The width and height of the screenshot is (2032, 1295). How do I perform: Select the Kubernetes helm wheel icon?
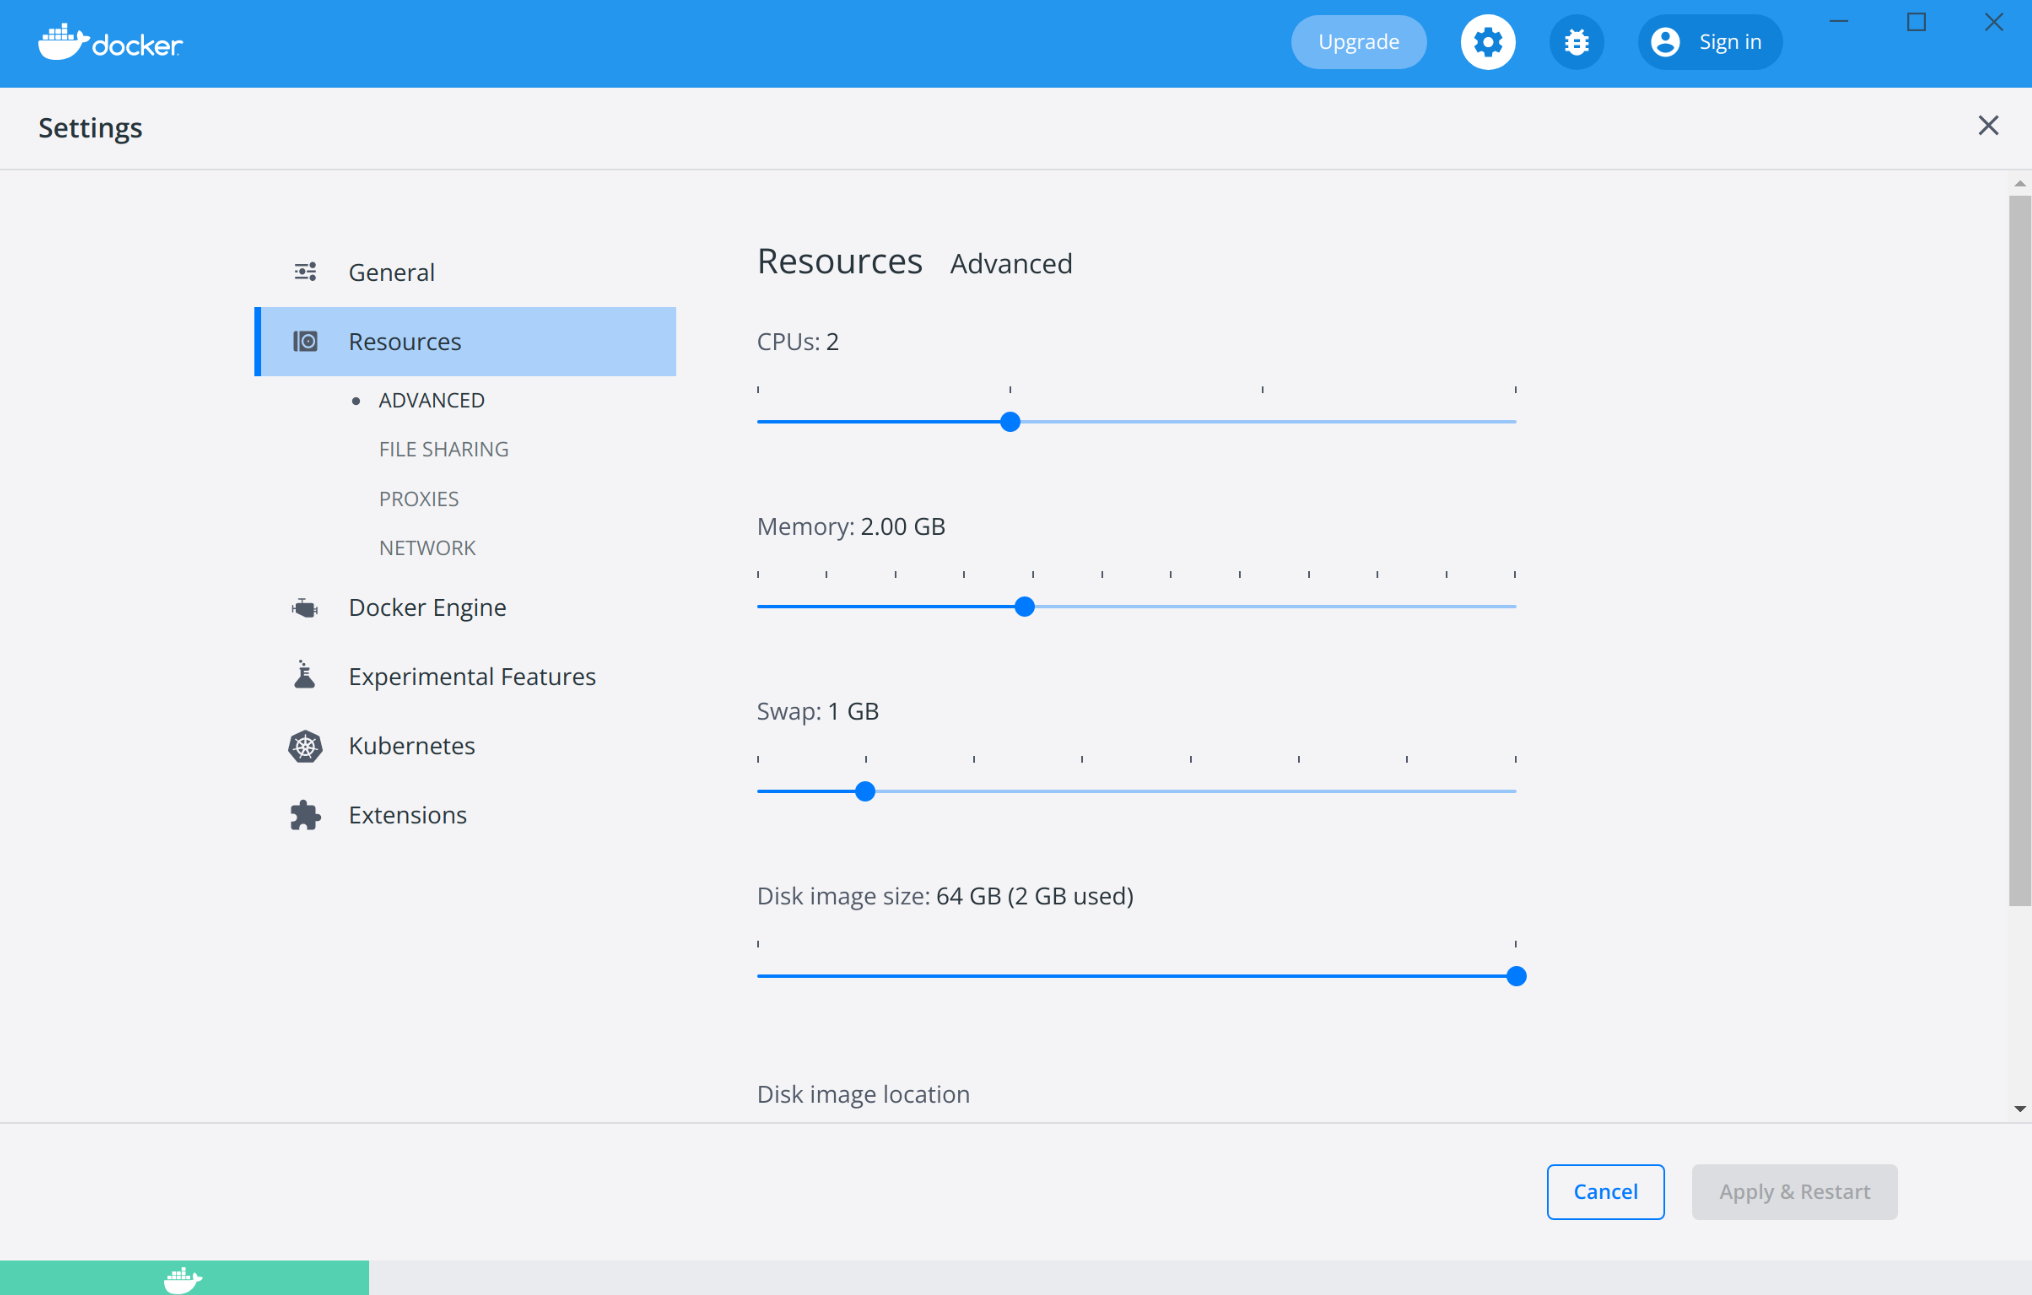click(304, 746)
